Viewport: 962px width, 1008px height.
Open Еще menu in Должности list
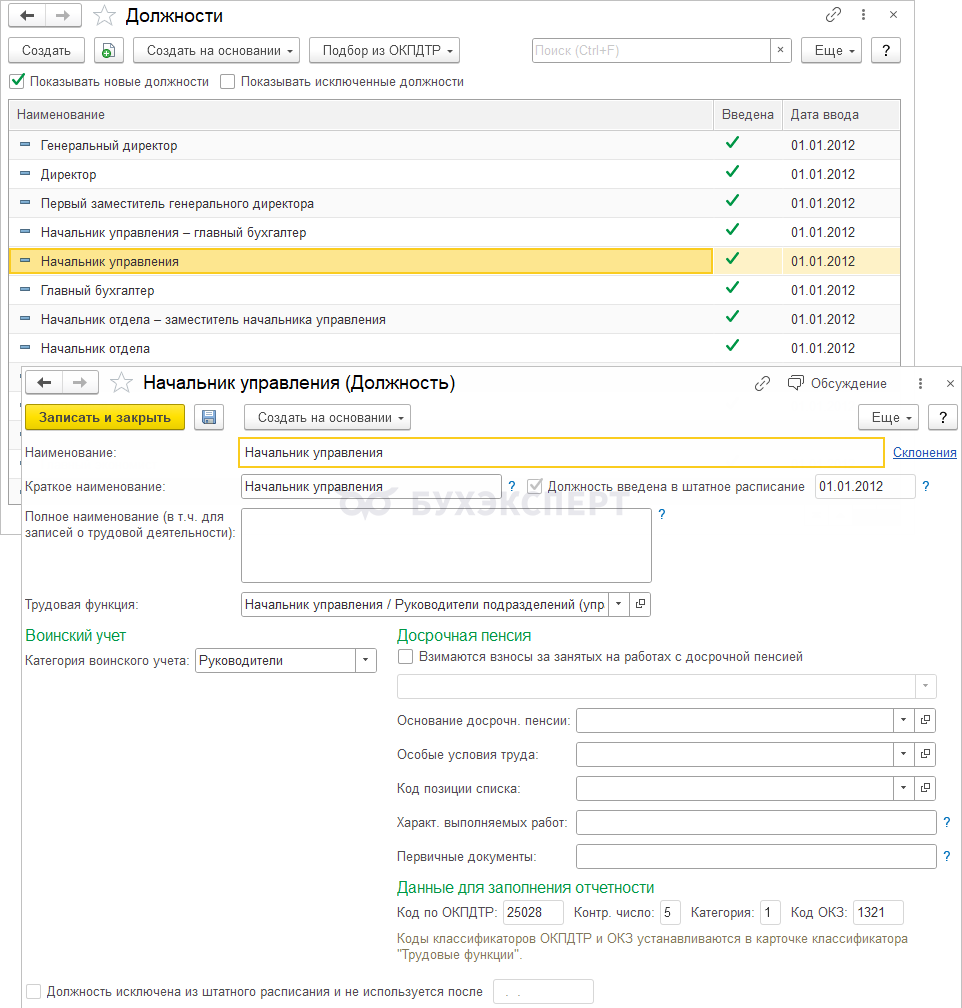point(831,50)
